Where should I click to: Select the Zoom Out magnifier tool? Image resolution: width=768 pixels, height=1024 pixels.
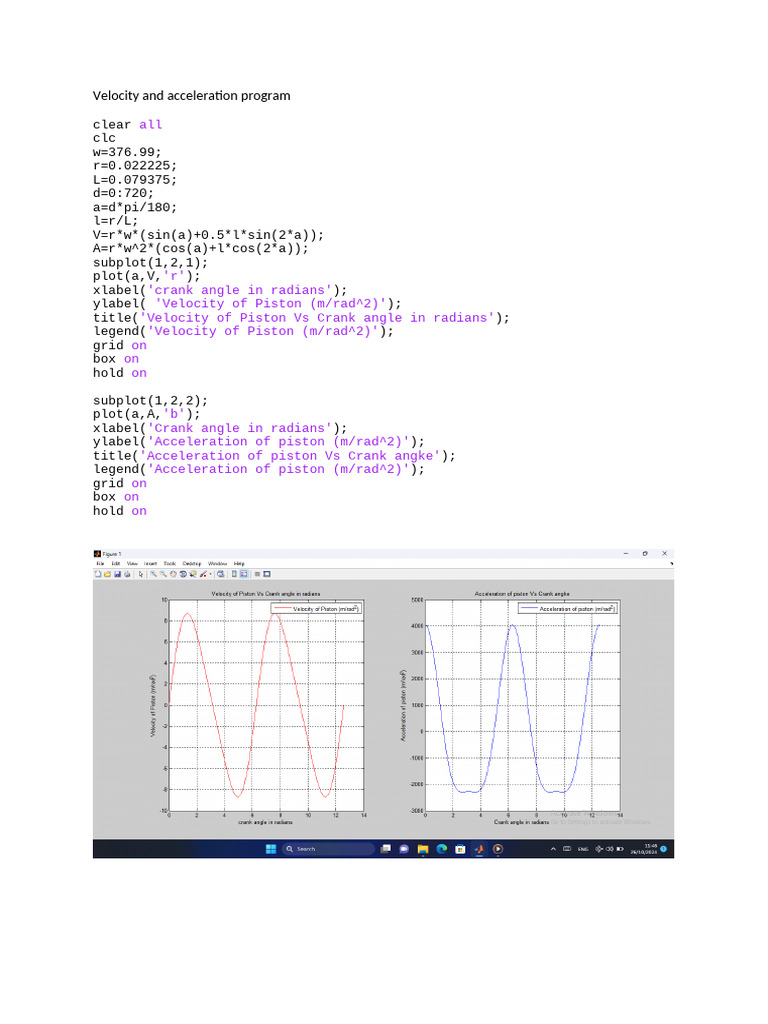163,574
